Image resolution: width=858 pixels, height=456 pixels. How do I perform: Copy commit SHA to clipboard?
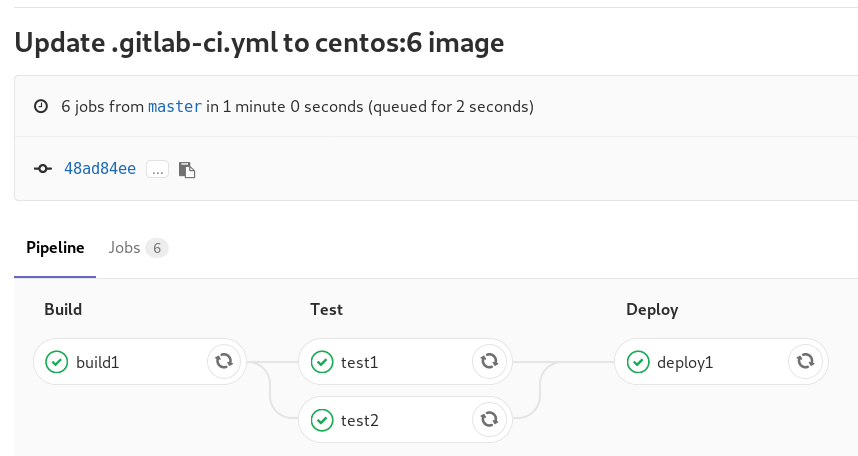click(187, 169)
